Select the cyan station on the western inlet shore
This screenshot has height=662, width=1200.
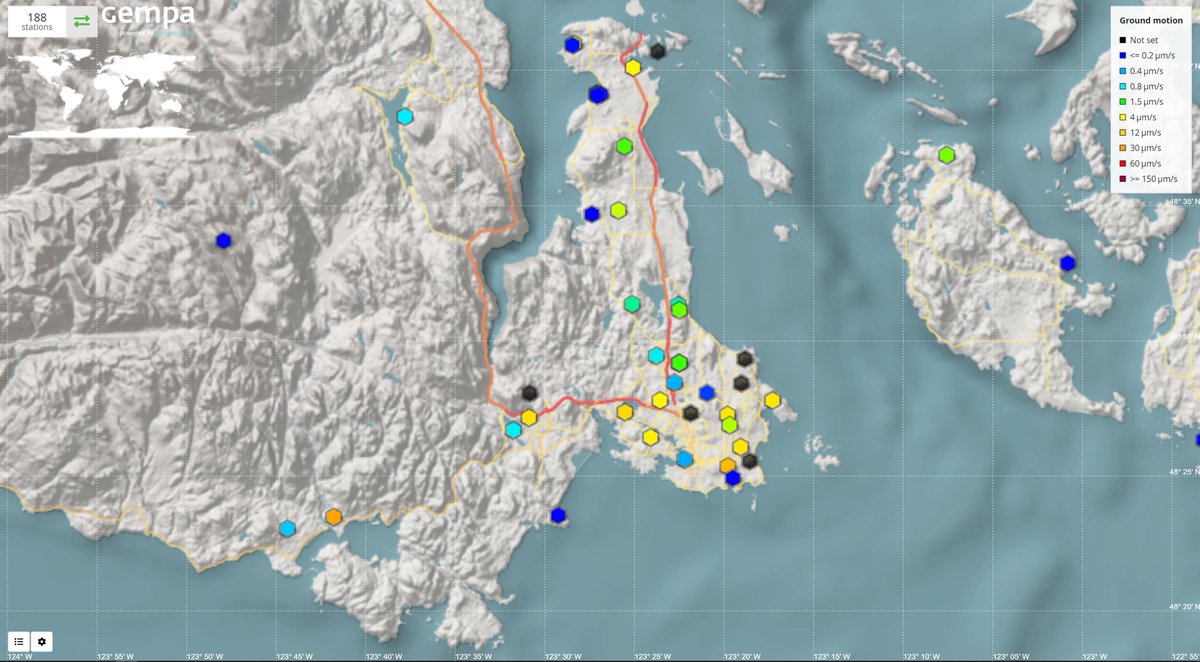[x=513, y=430]
